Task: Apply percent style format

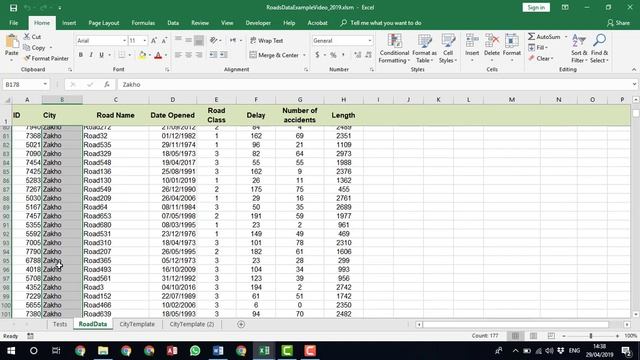Action: tap(333, 55)
